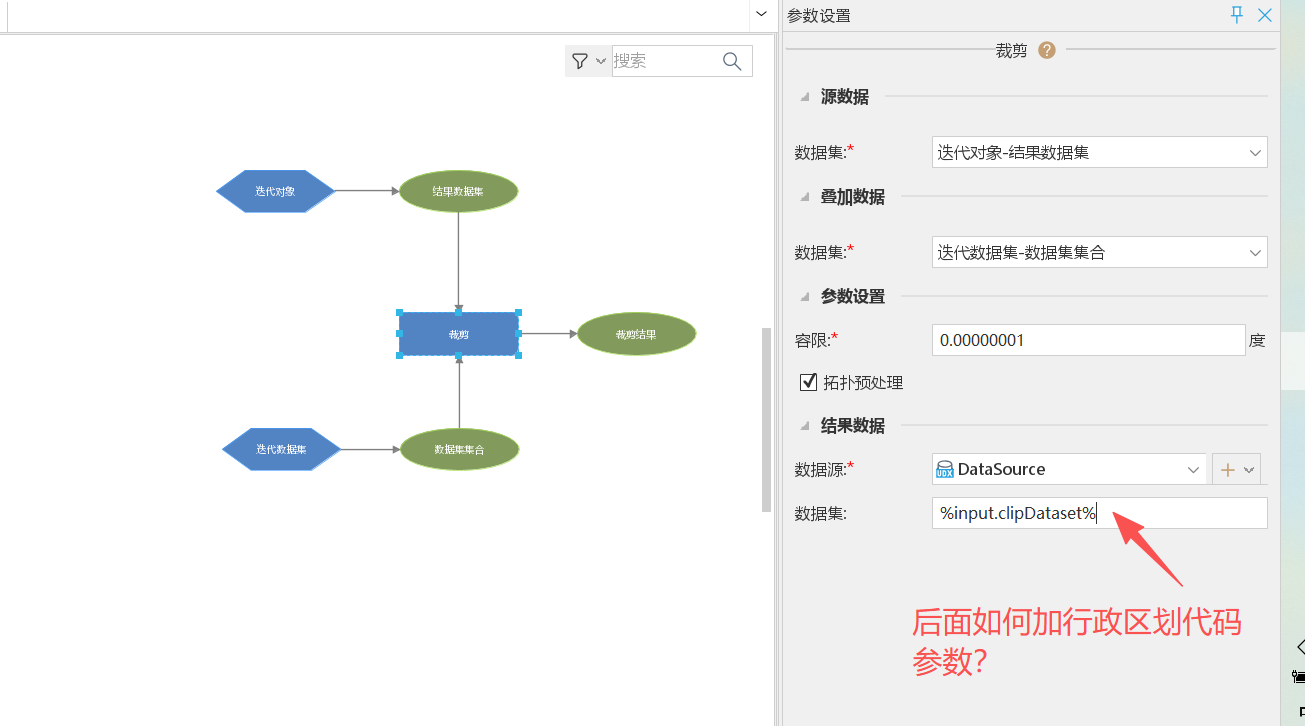Image resolution: width=1305 pixels, height=726 pixels.
Task: Select the 裁剪结果 output node
Action: pyautogui.click(x=636, y=334)
